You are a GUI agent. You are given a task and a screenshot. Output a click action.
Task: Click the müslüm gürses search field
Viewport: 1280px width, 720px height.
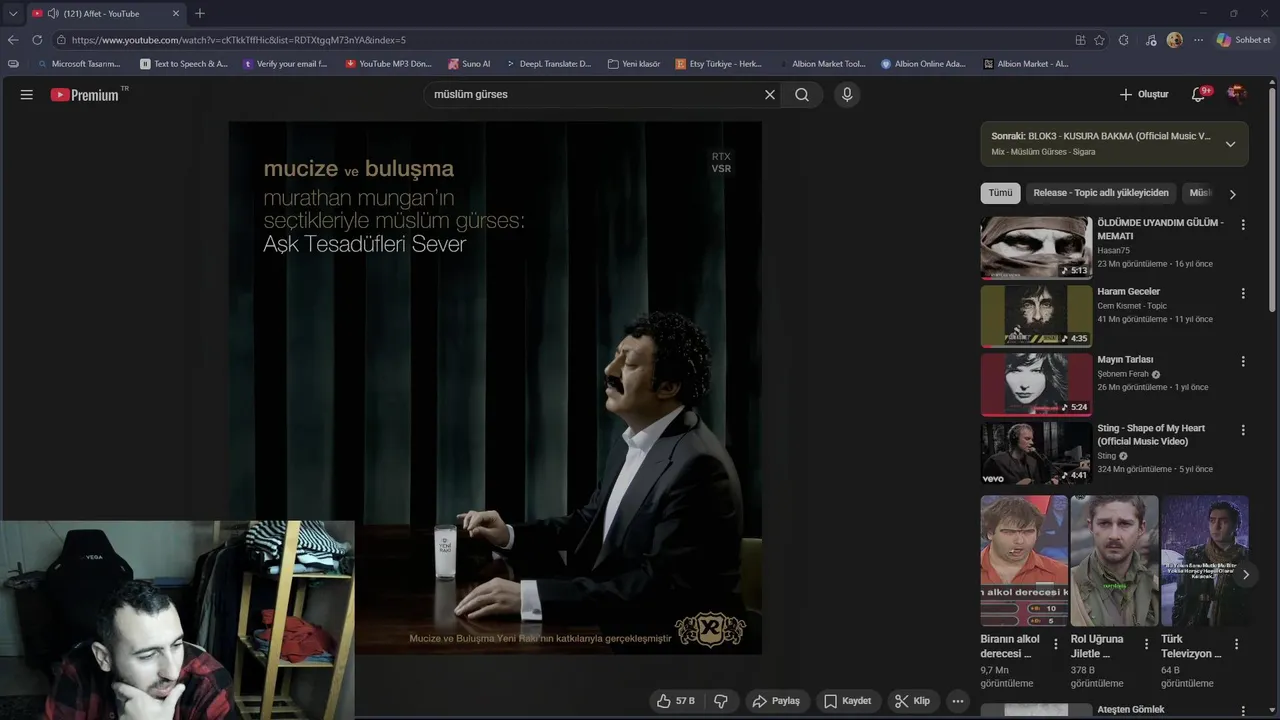[590, 95]
